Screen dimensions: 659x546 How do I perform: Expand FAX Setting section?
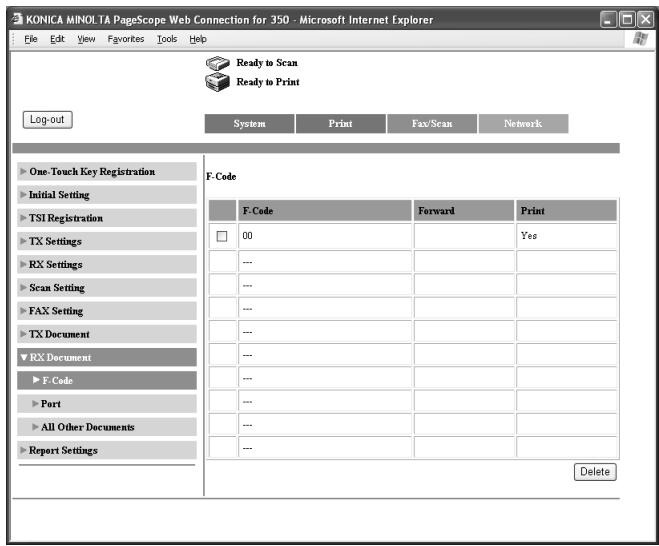click(107, 311)
